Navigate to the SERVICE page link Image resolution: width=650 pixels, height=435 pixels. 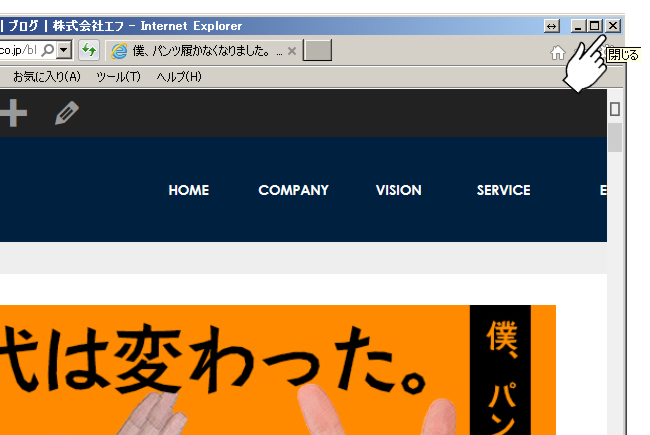[503, 190]
